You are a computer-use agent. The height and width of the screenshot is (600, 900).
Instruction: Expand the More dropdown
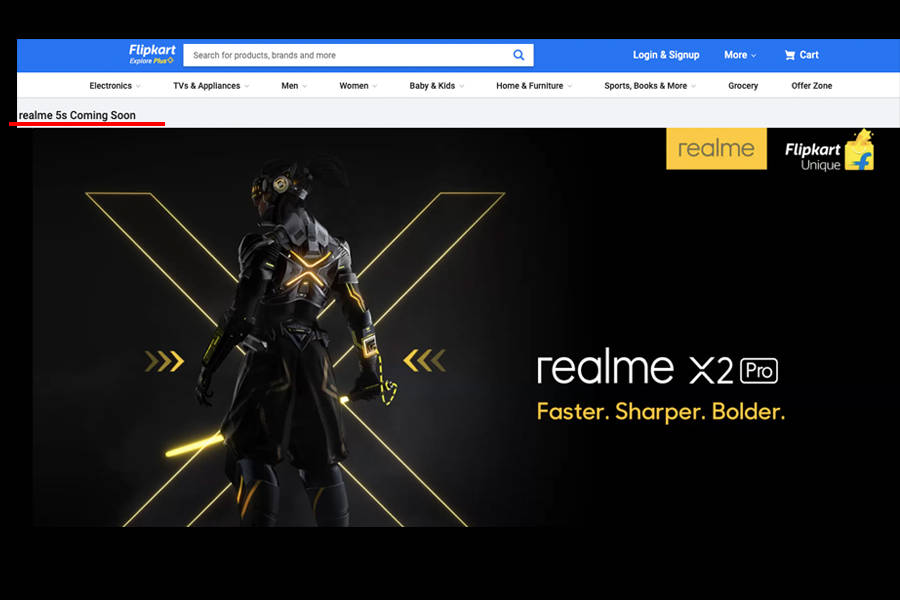737,55
